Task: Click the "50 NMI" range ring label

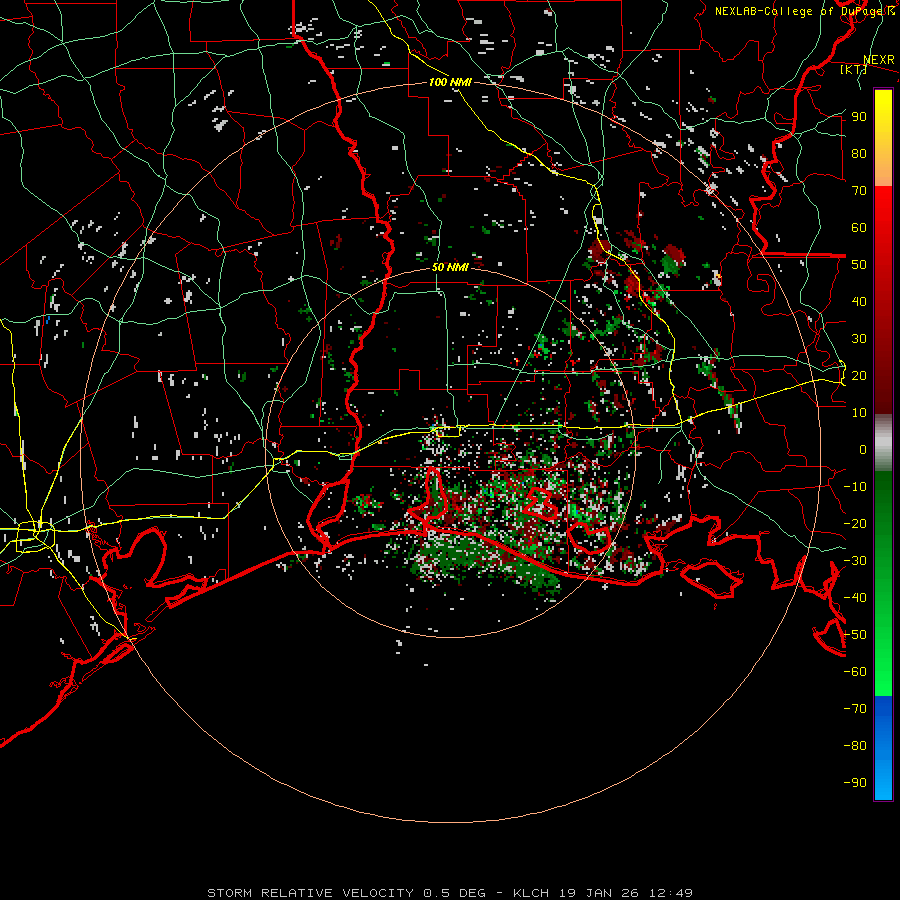Action: tap(450, 267)
